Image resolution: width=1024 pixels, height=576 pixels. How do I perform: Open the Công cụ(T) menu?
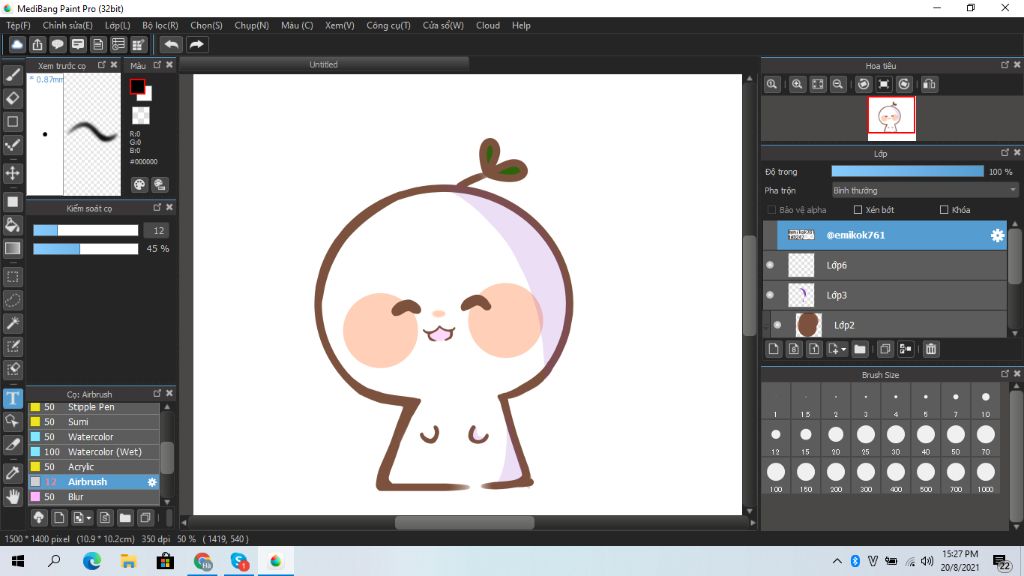pyautogui.click(x=388, y=25)
